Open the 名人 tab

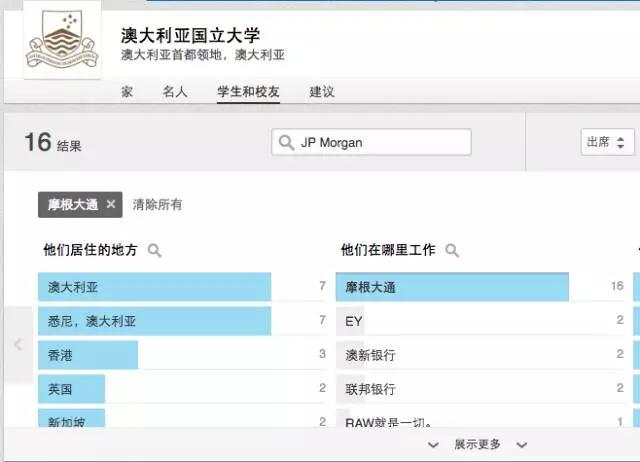[175, 92]
